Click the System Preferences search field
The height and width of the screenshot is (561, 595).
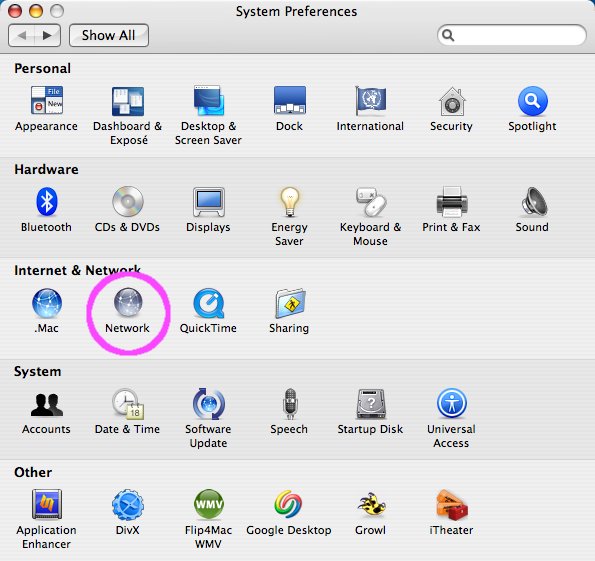512,35
